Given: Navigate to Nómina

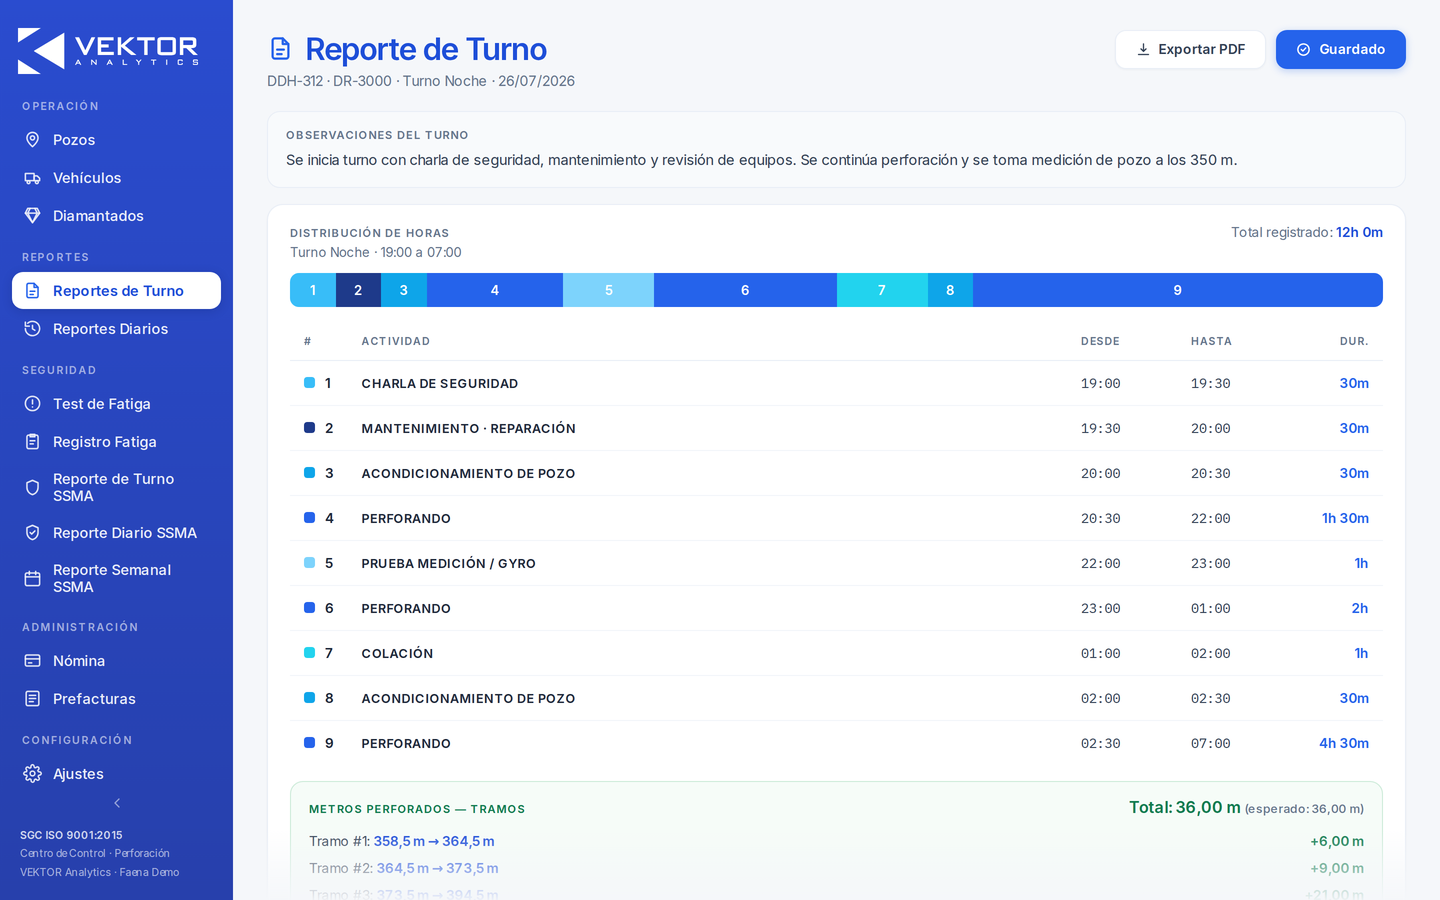Looking at the screenshot, I should (116, 661).
